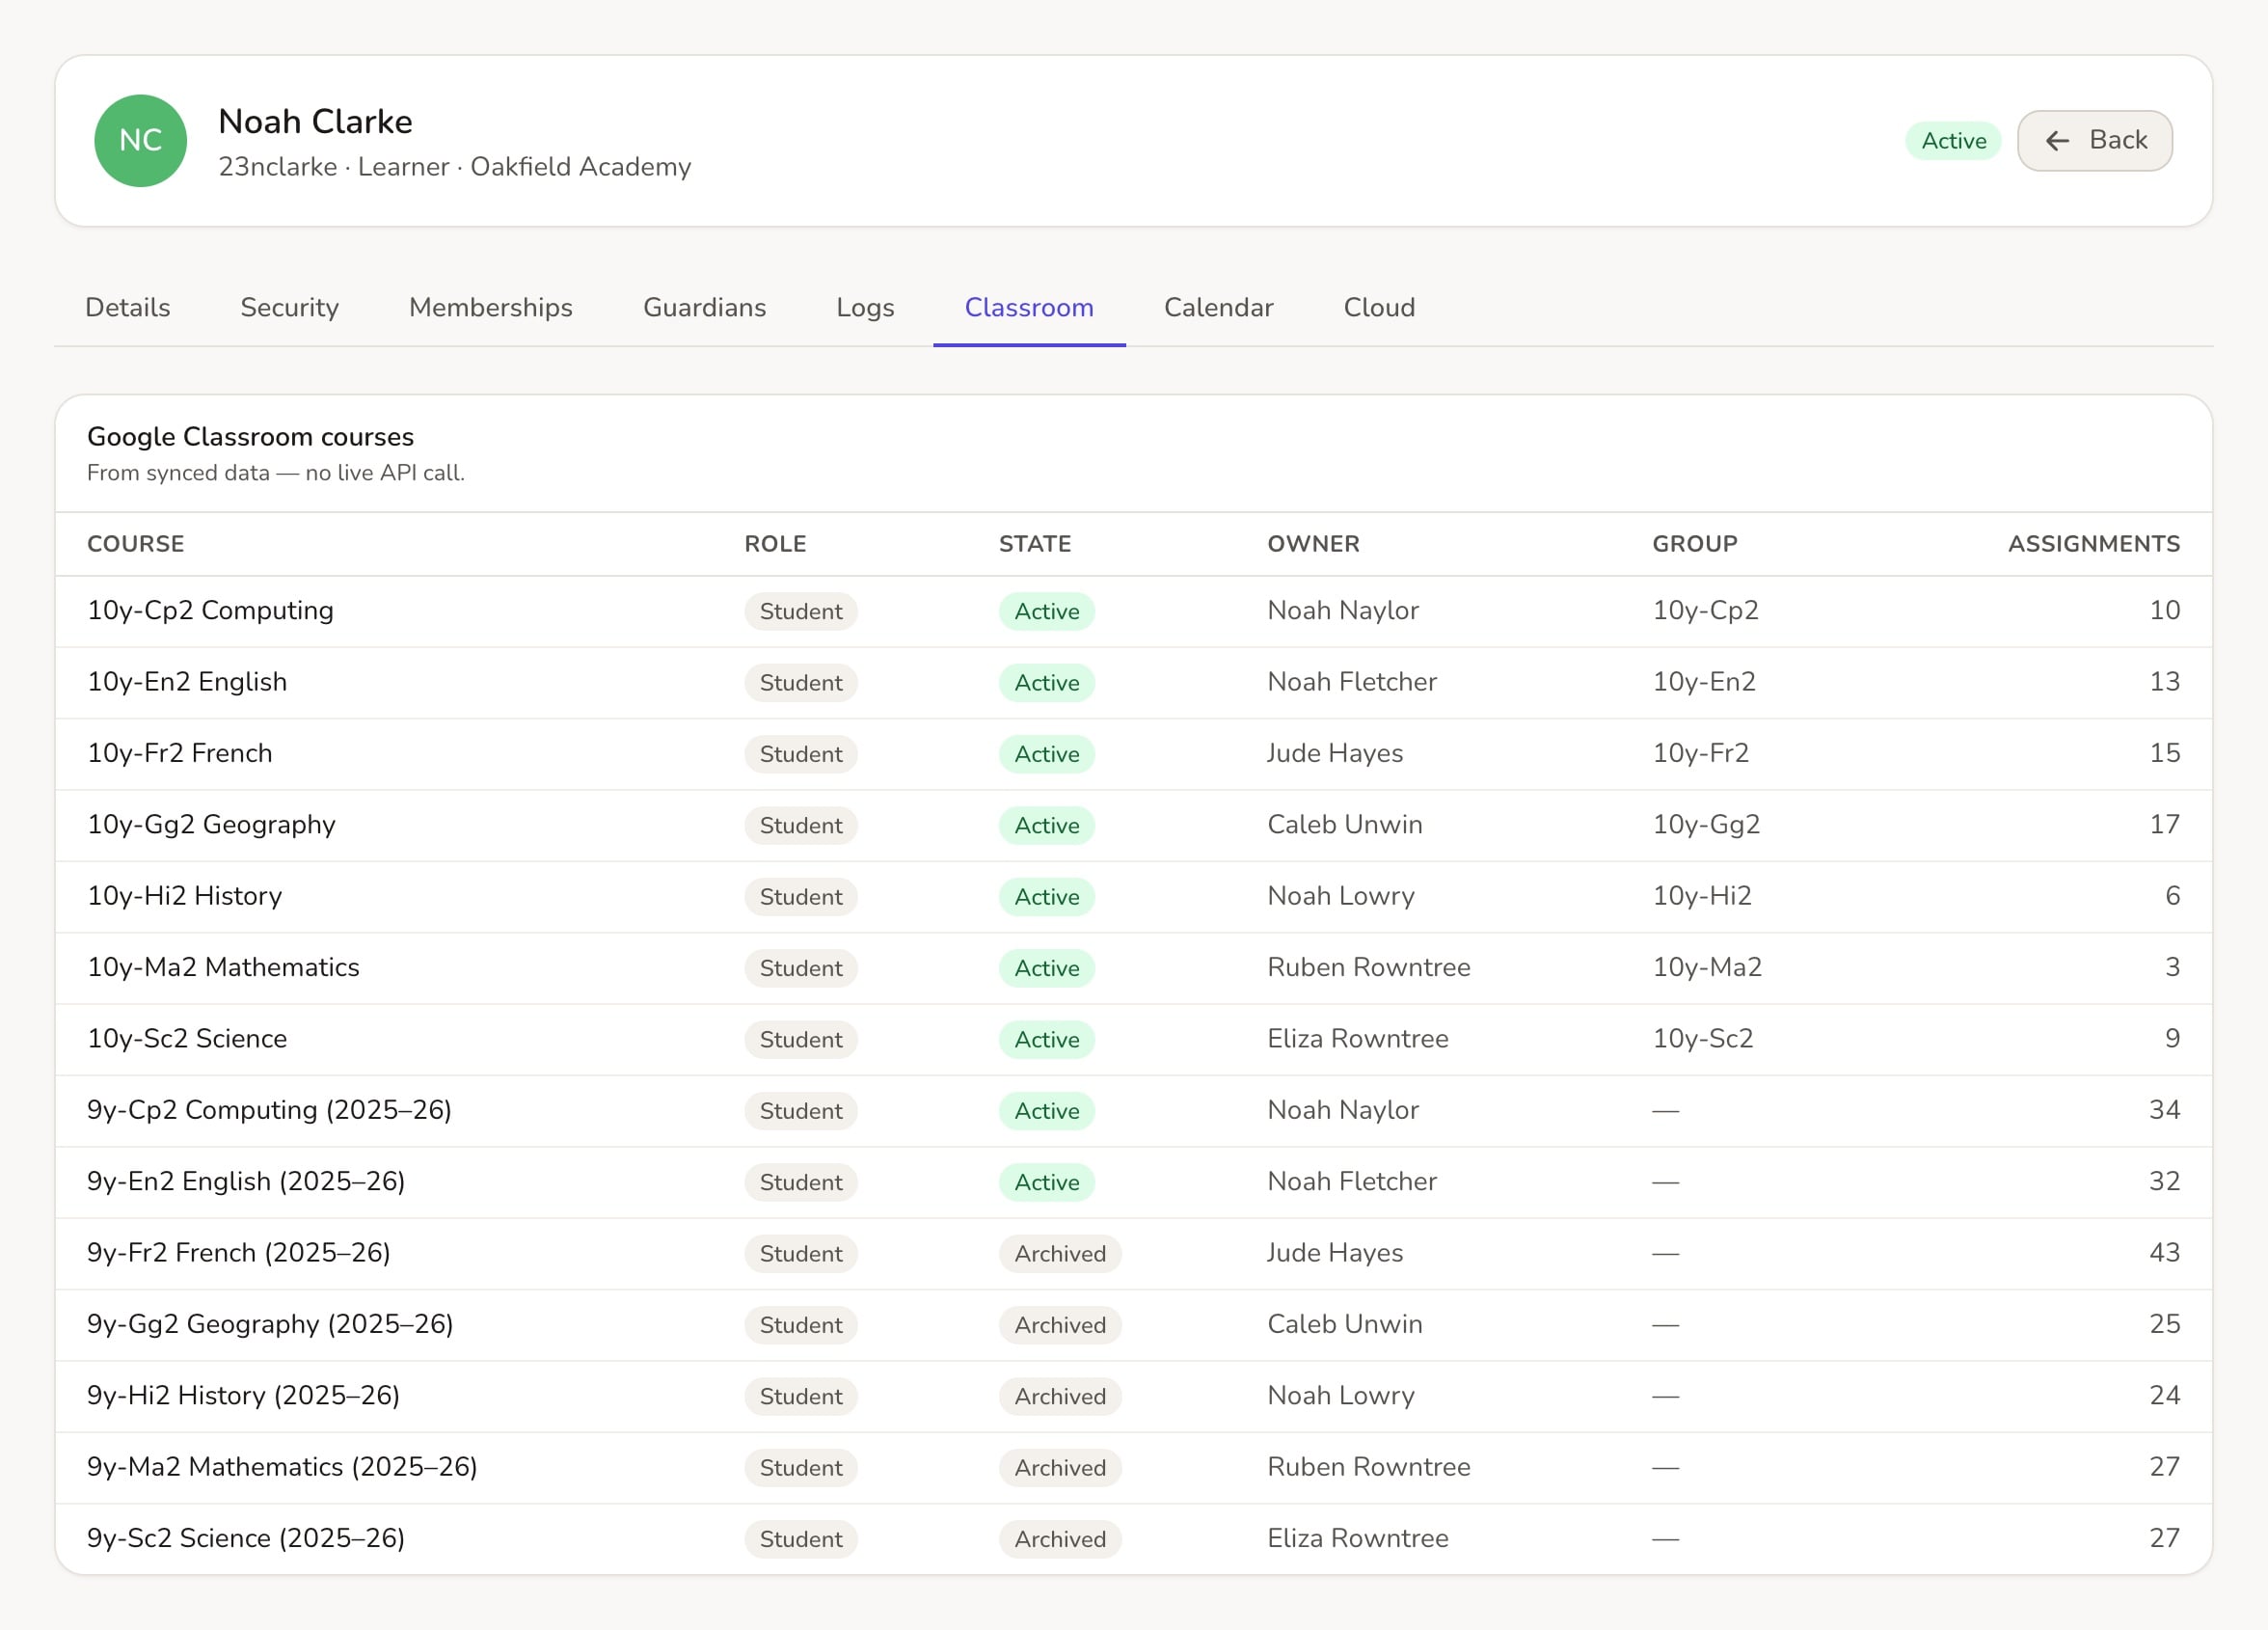
Task: Click owner Eliza Rowntree in 10y-Sc2 row
Action: (1358, 1039)
